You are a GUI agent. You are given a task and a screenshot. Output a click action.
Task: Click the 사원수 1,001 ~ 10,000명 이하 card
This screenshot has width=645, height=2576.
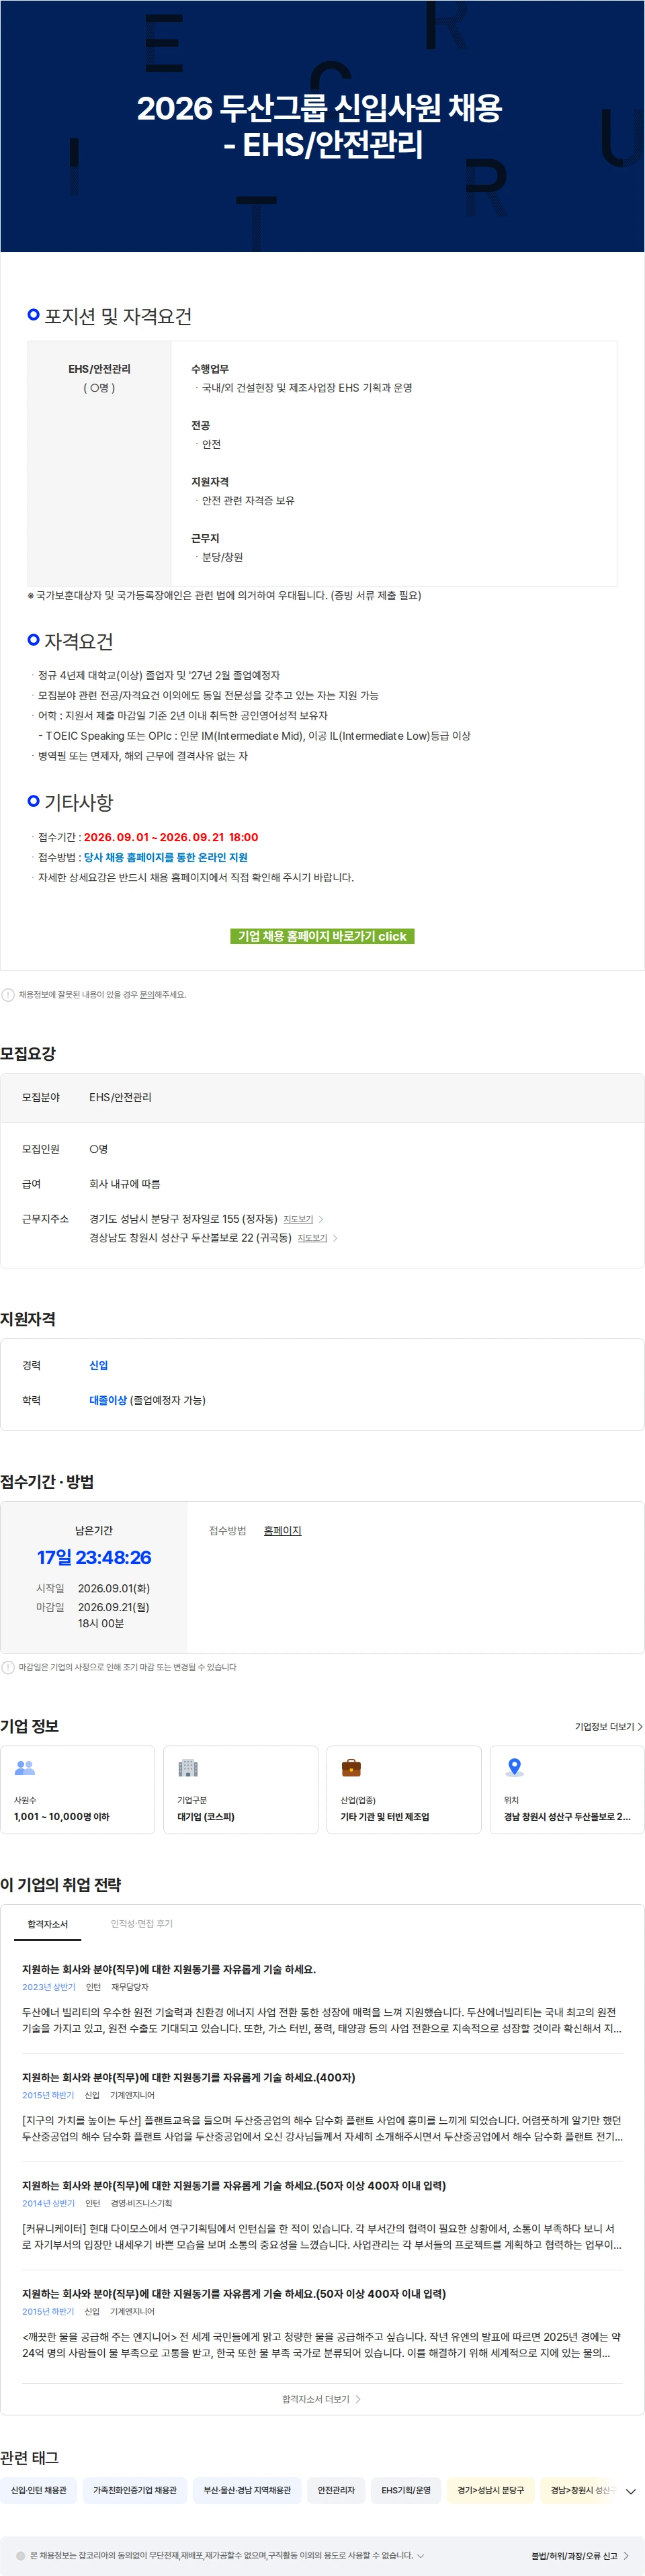78,1790
